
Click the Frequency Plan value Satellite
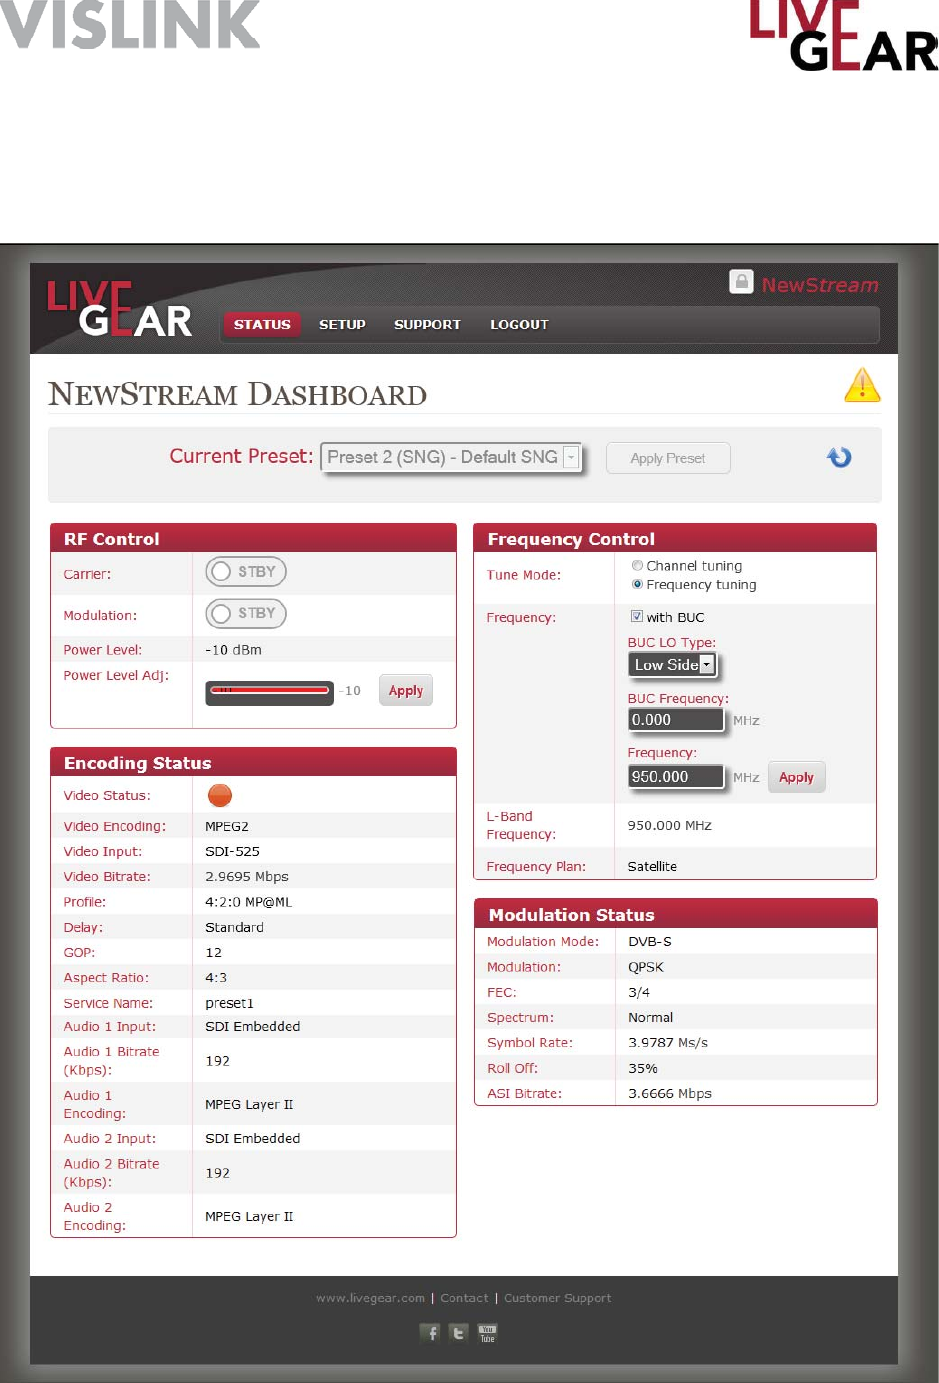(x=652, y=866)
